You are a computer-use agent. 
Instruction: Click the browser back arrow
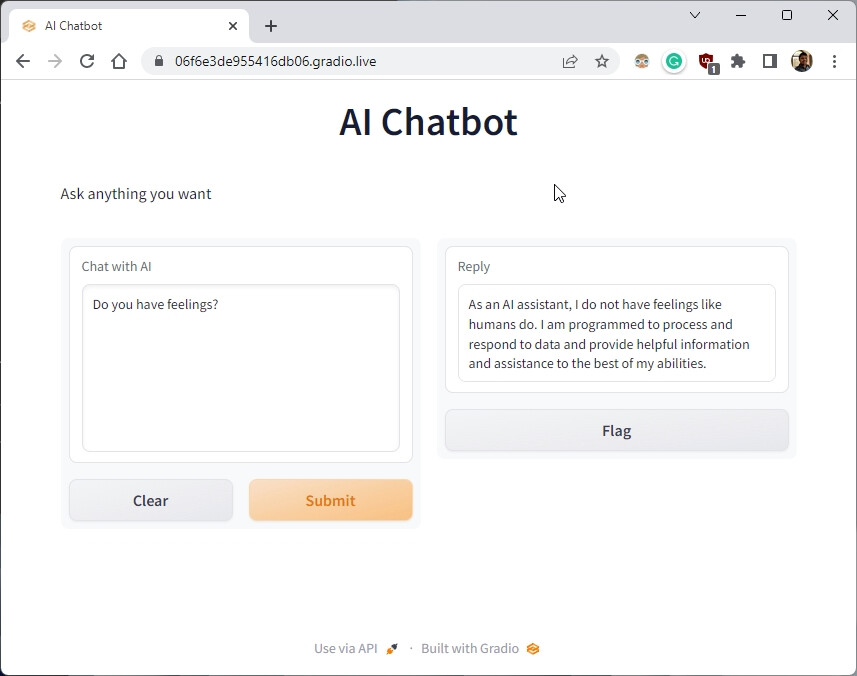coord(23,61)
